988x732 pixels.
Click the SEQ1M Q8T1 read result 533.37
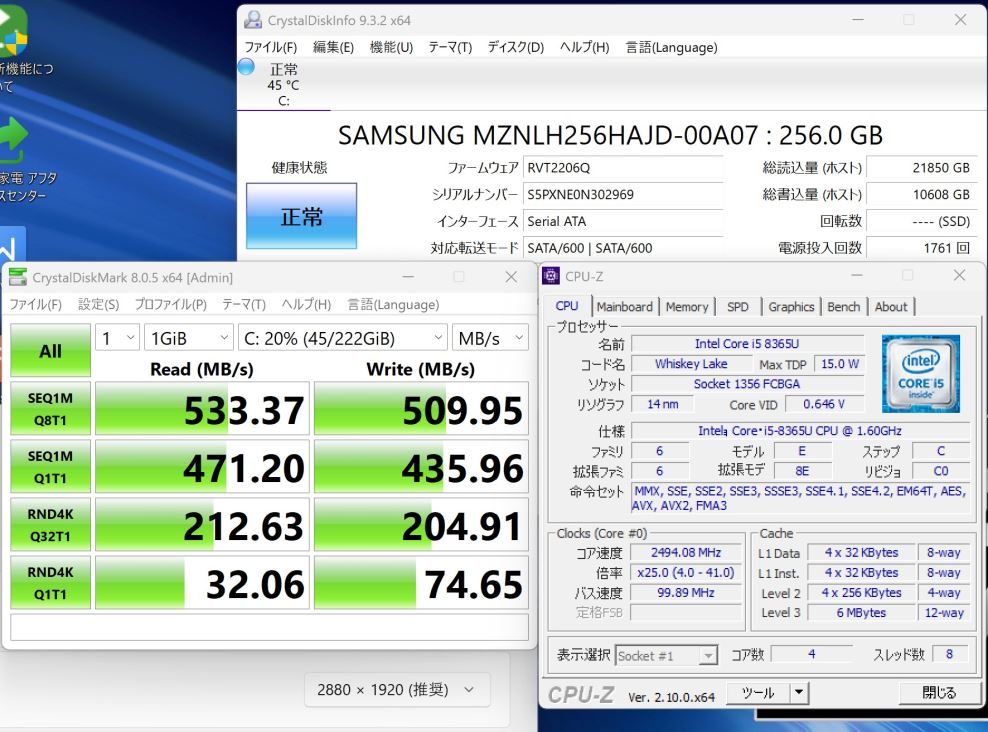(202, 409)
